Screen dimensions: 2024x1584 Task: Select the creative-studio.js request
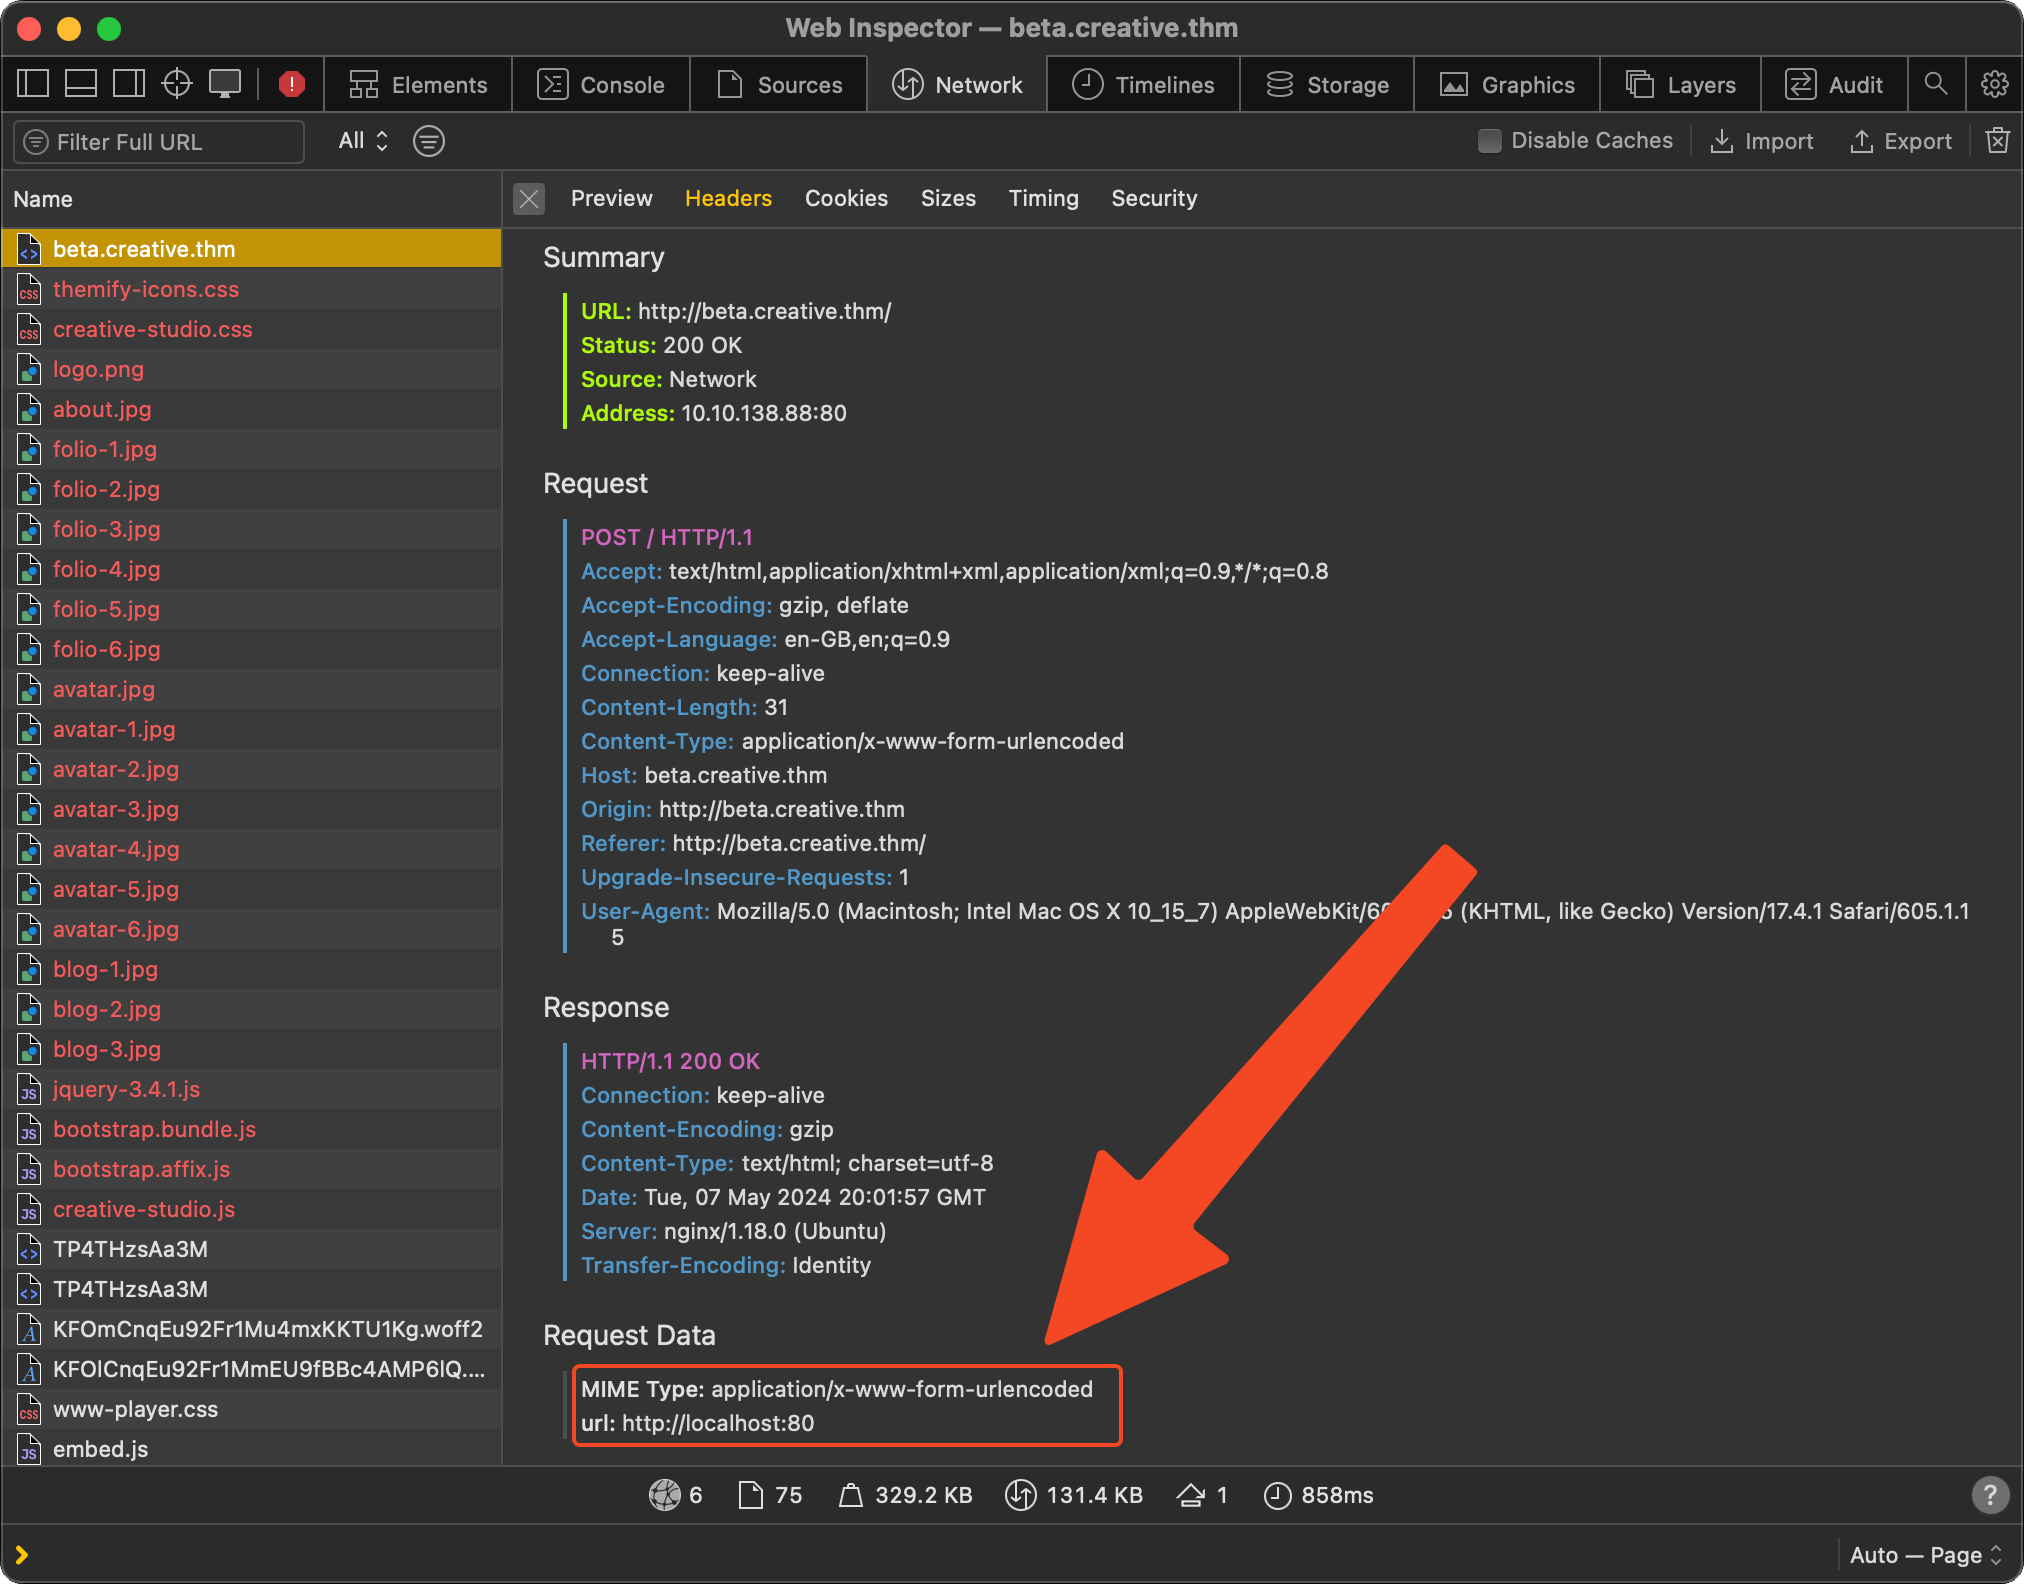tap(251, 1209)
